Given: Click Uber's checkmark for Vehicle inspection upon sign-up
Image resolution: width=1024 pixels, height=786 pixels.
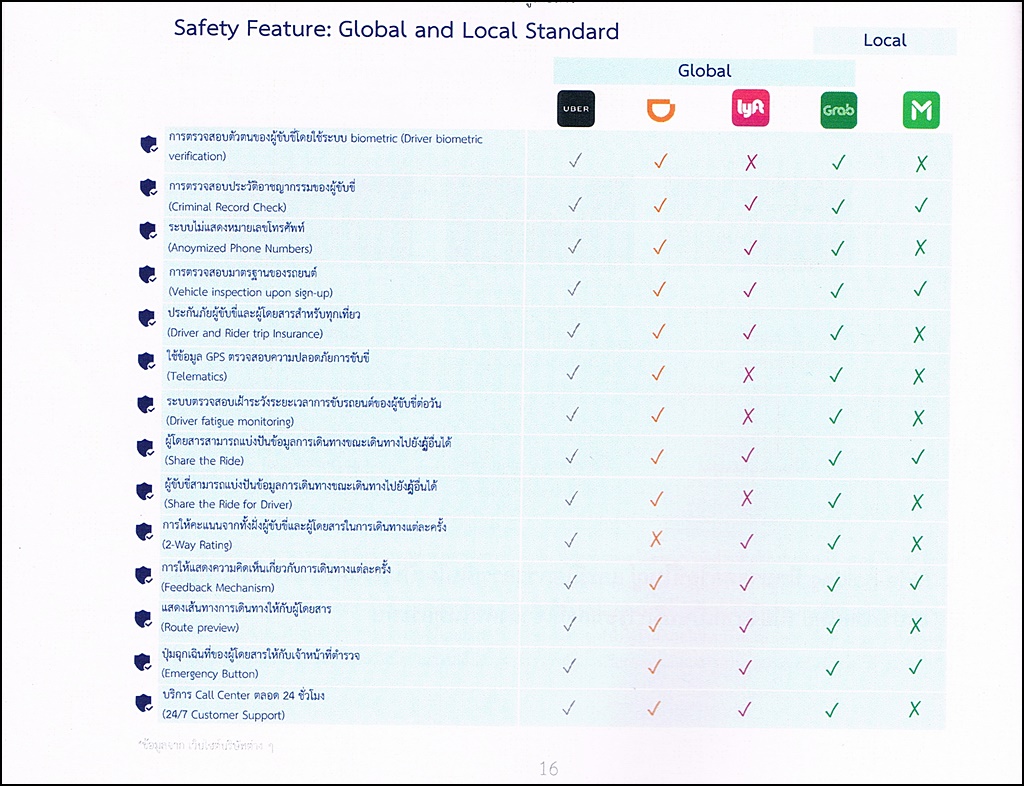Looking at the screenshot, I should click(574, 289).
